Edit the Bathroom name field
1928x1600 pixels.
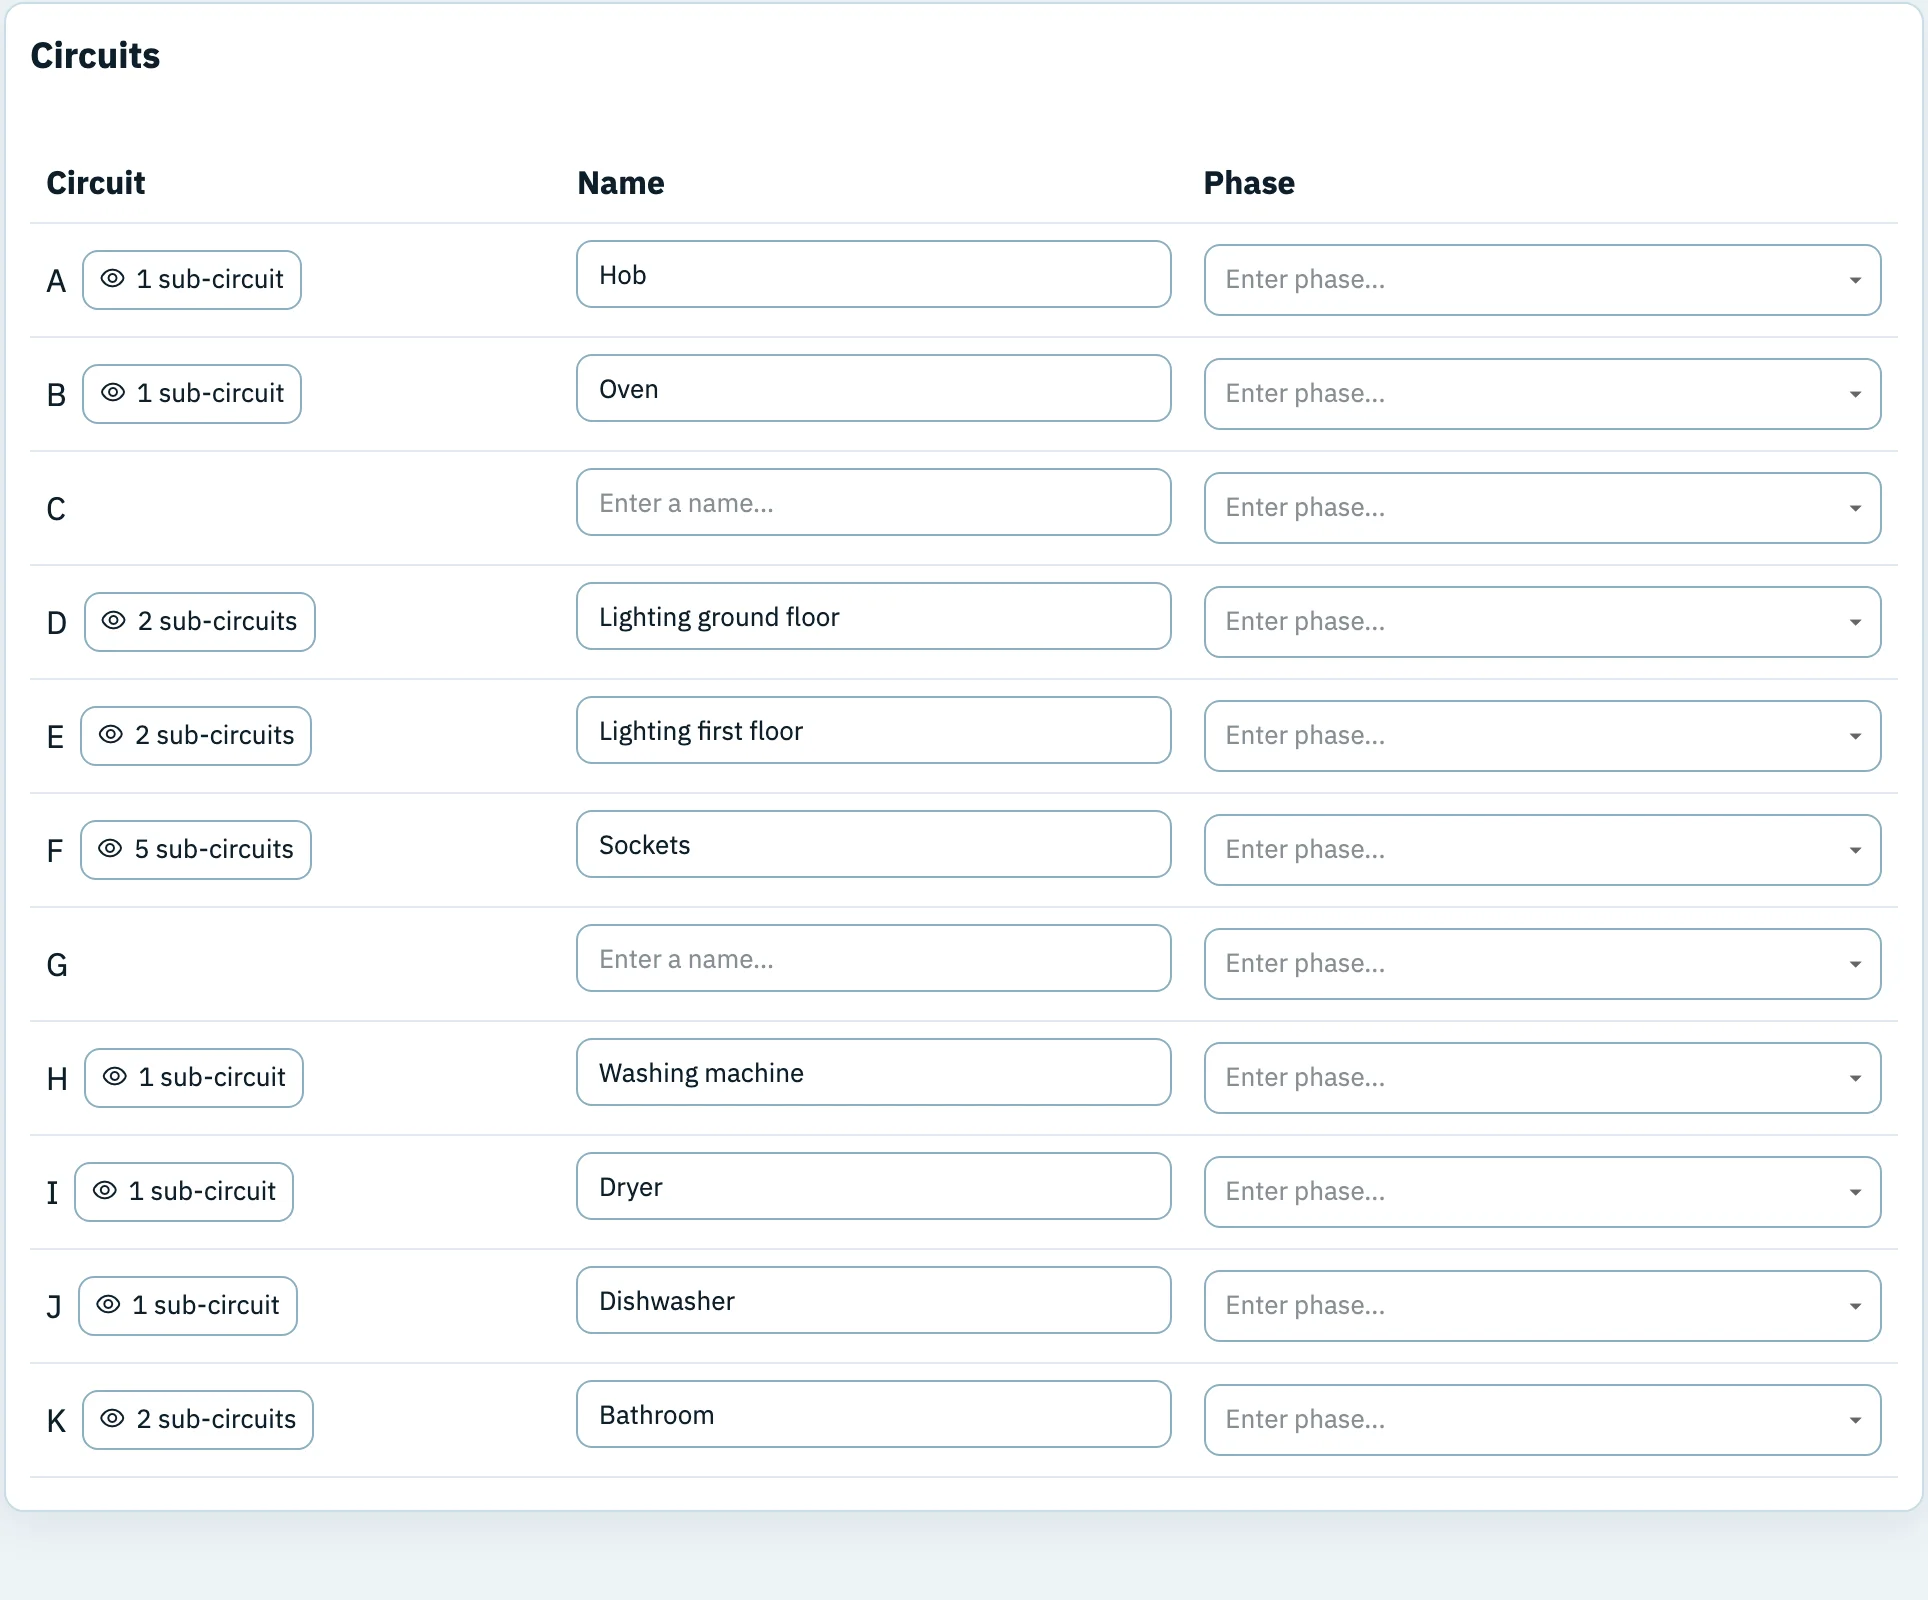click(x=873, y=1414)
